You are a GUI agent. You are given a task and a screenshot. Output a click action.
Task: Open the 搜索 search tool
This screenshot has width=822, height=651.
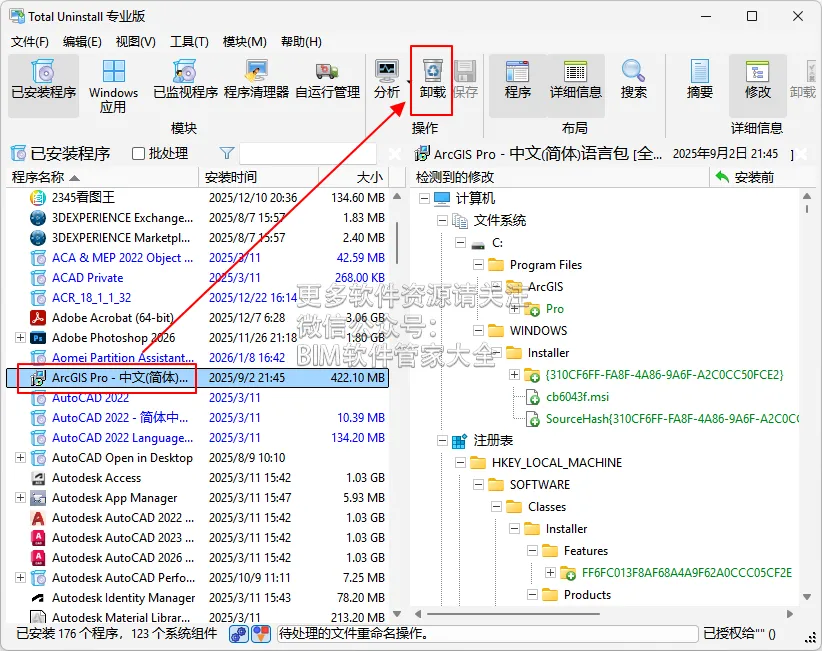click(633, 79)
